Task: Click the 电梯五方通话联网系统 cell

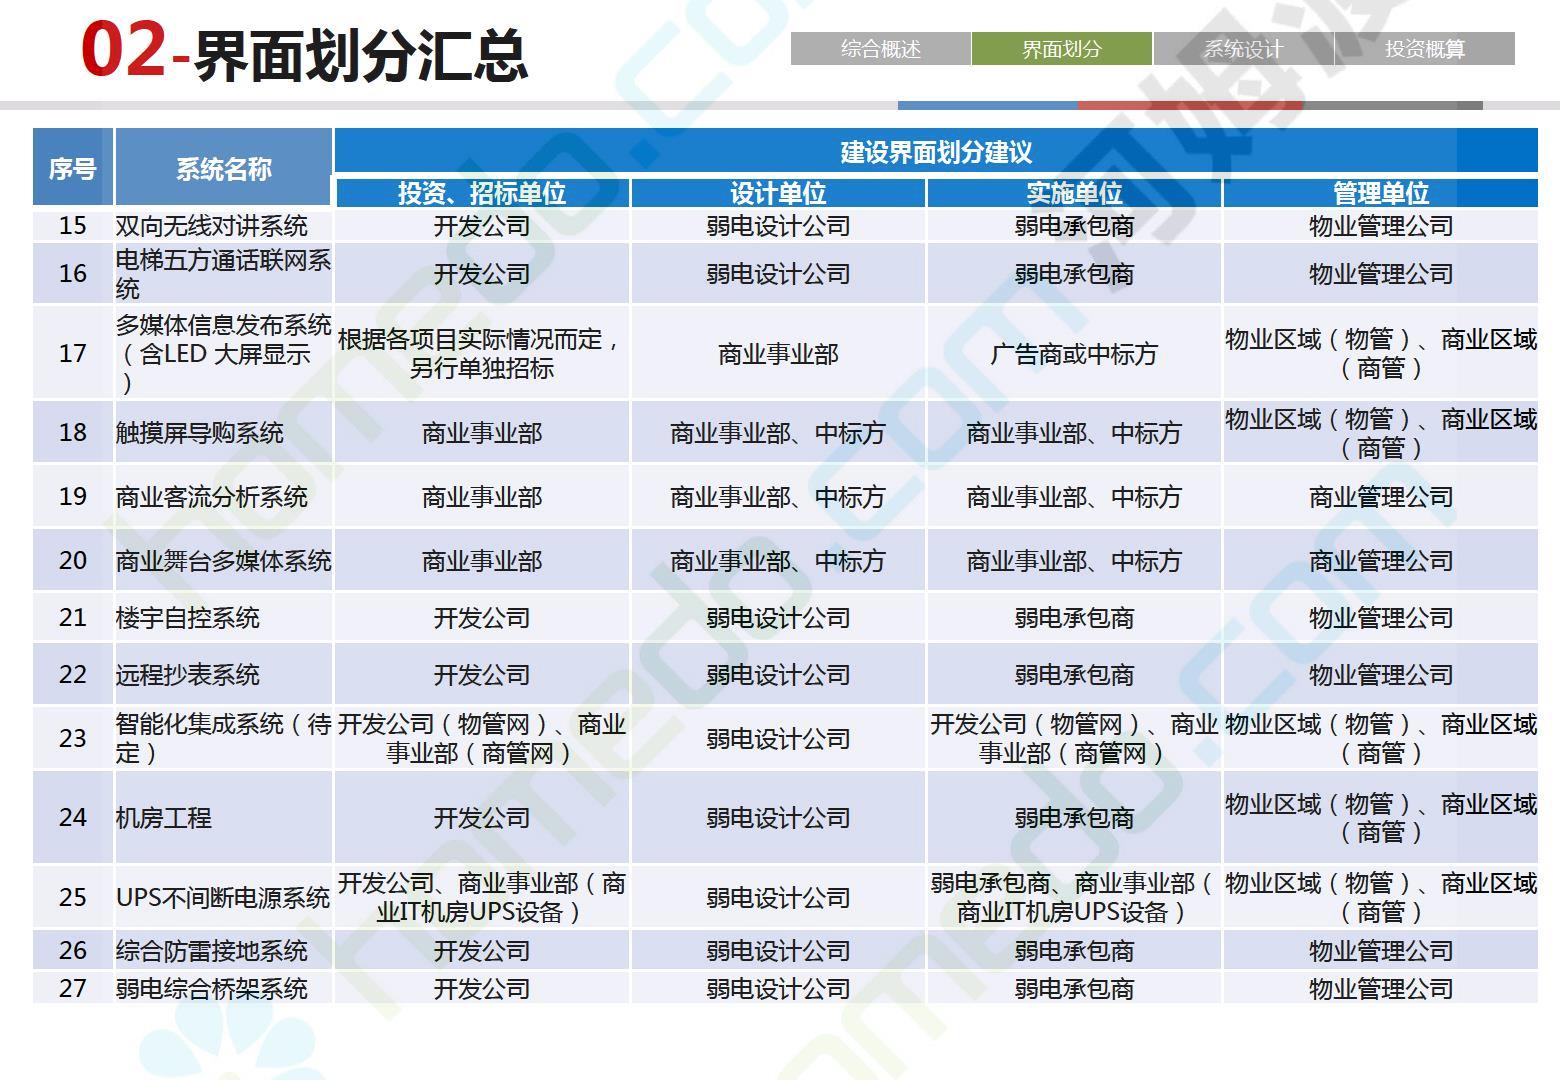Action: click(224, 274)
